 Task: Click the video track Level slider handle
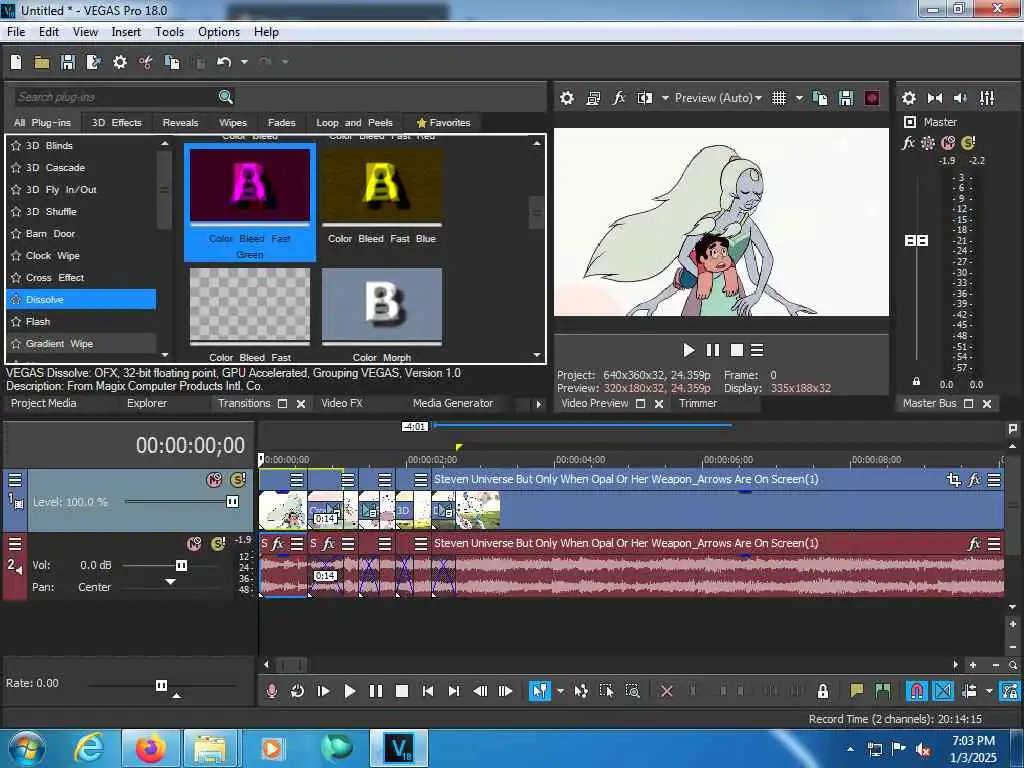pos(232,502)
